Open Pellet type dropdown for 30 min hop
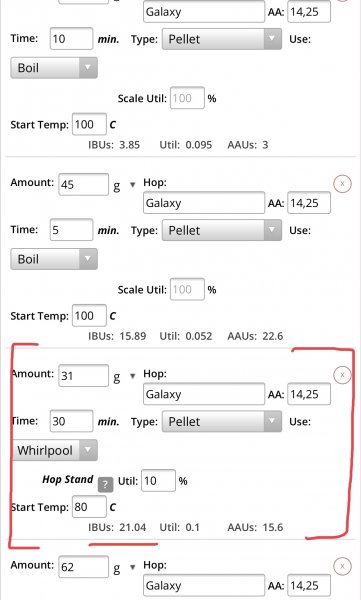Viewport: 361px width, 600px height. point(222,421)
